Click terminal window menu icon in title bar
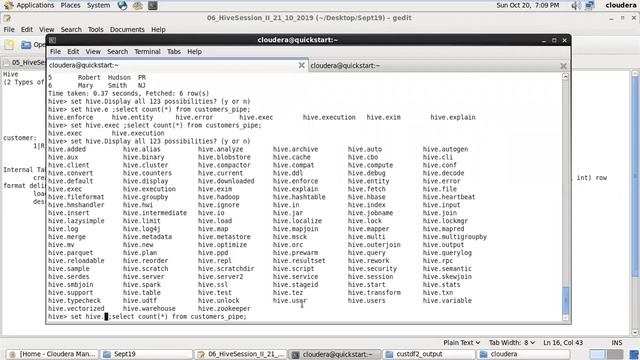Image resolution: width=640 pixels, height=360 pixels. [x=52, y=40]
